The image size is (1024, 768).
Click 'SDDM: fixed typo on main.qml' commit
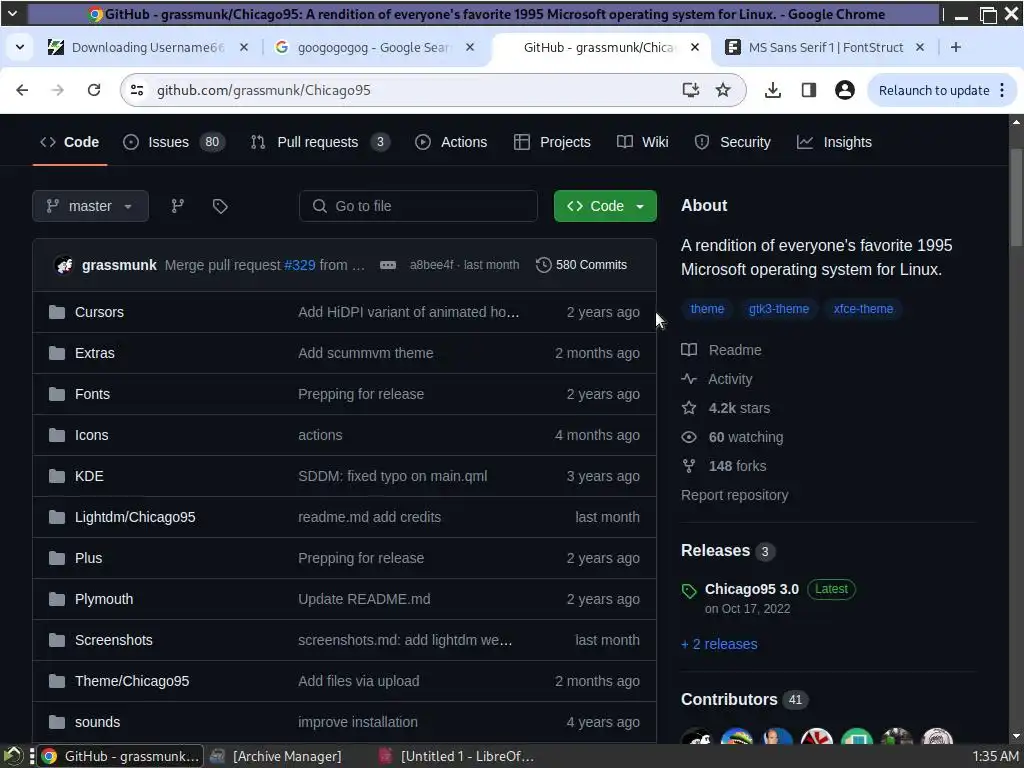[392, 476]
